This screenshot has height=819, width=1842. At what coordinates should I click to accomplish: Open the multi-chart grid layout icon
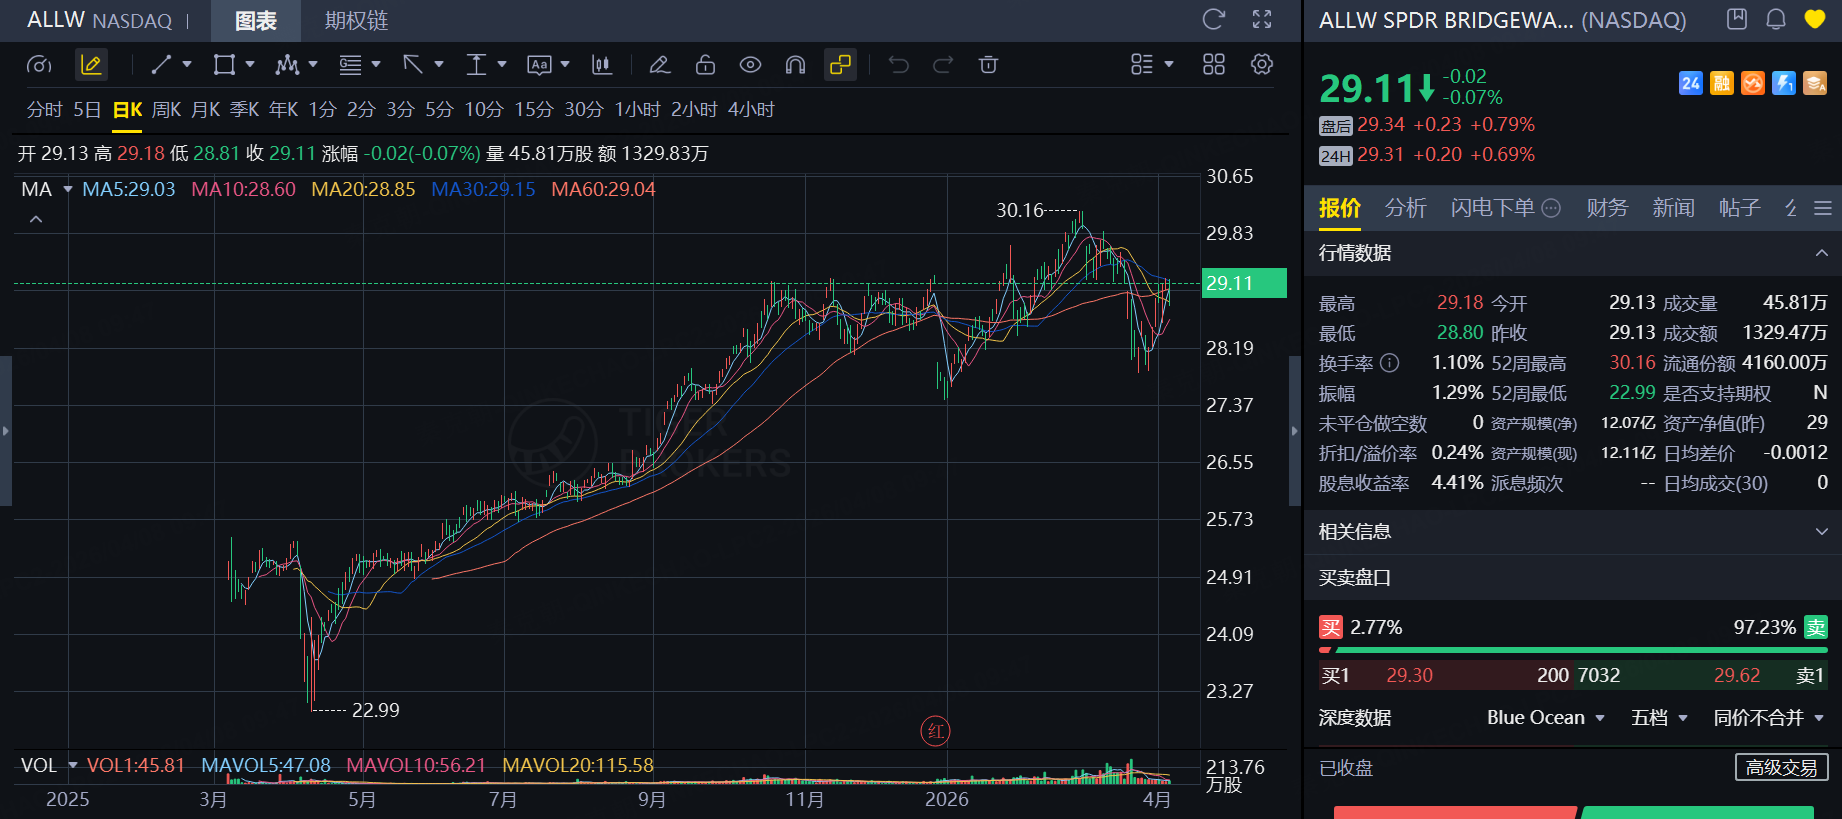(1214, 65)
